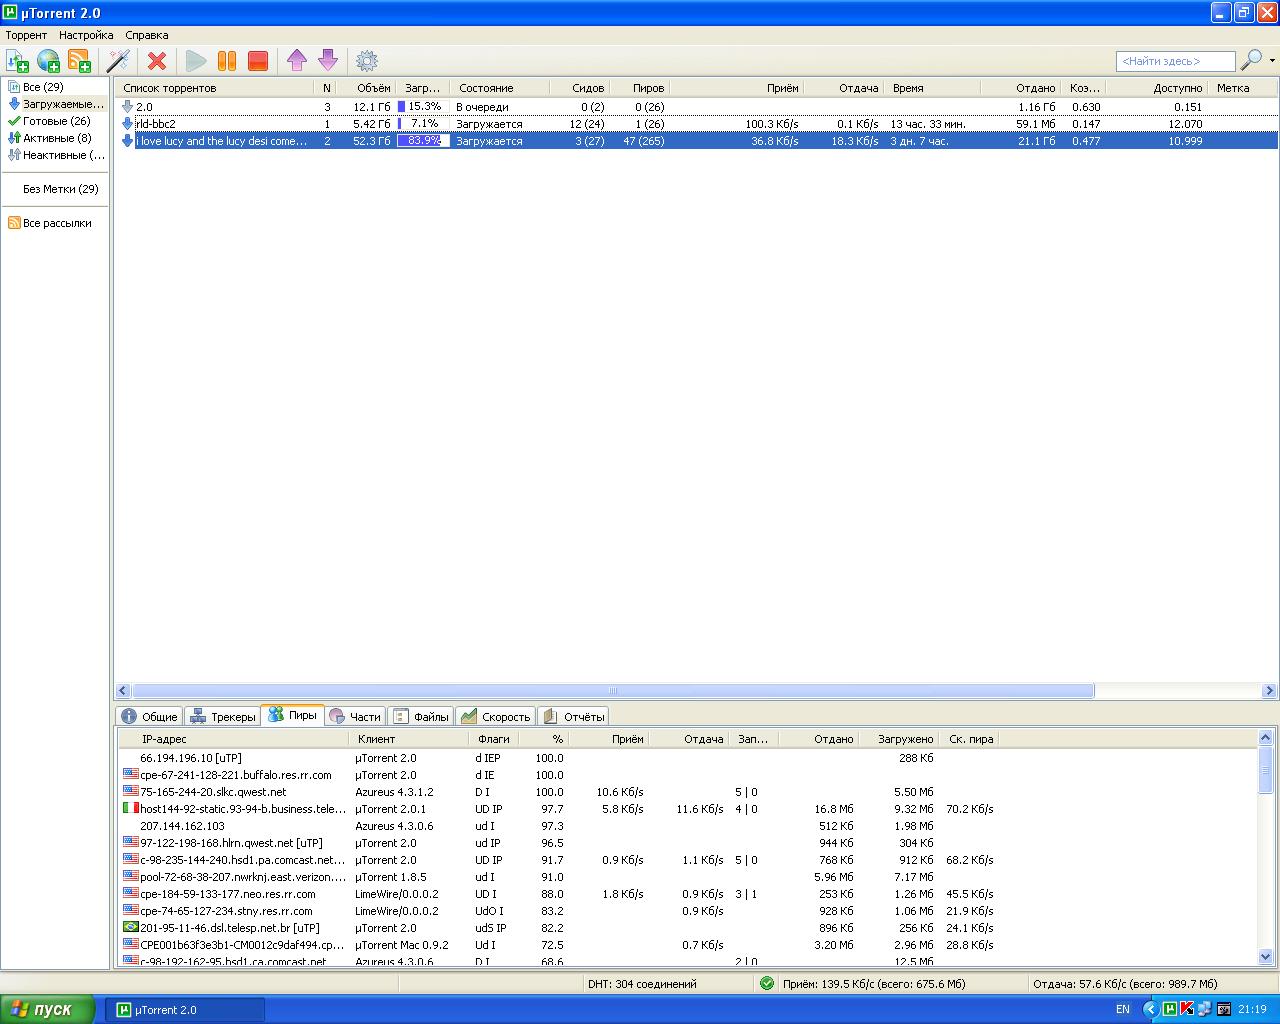Click the red X Remove torrent icon
Viewport: 1280px width, 1024px height.
(x=157, y=61)
